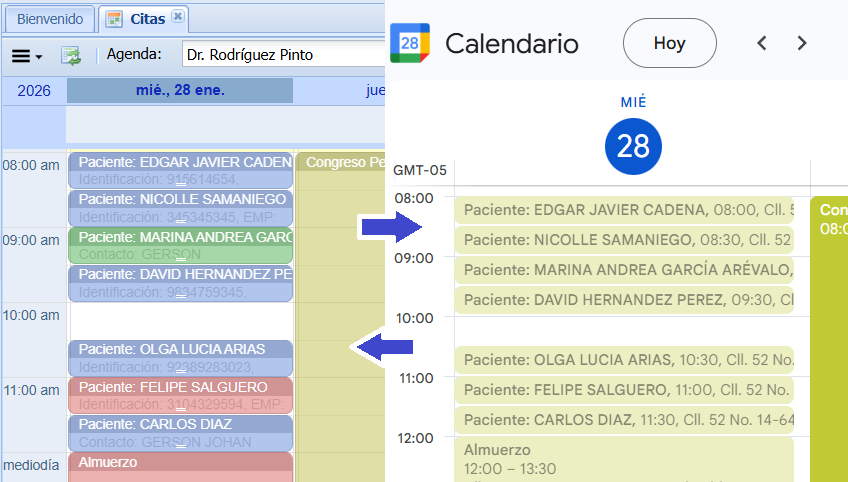Click the Hoy button

click(669, 43)
